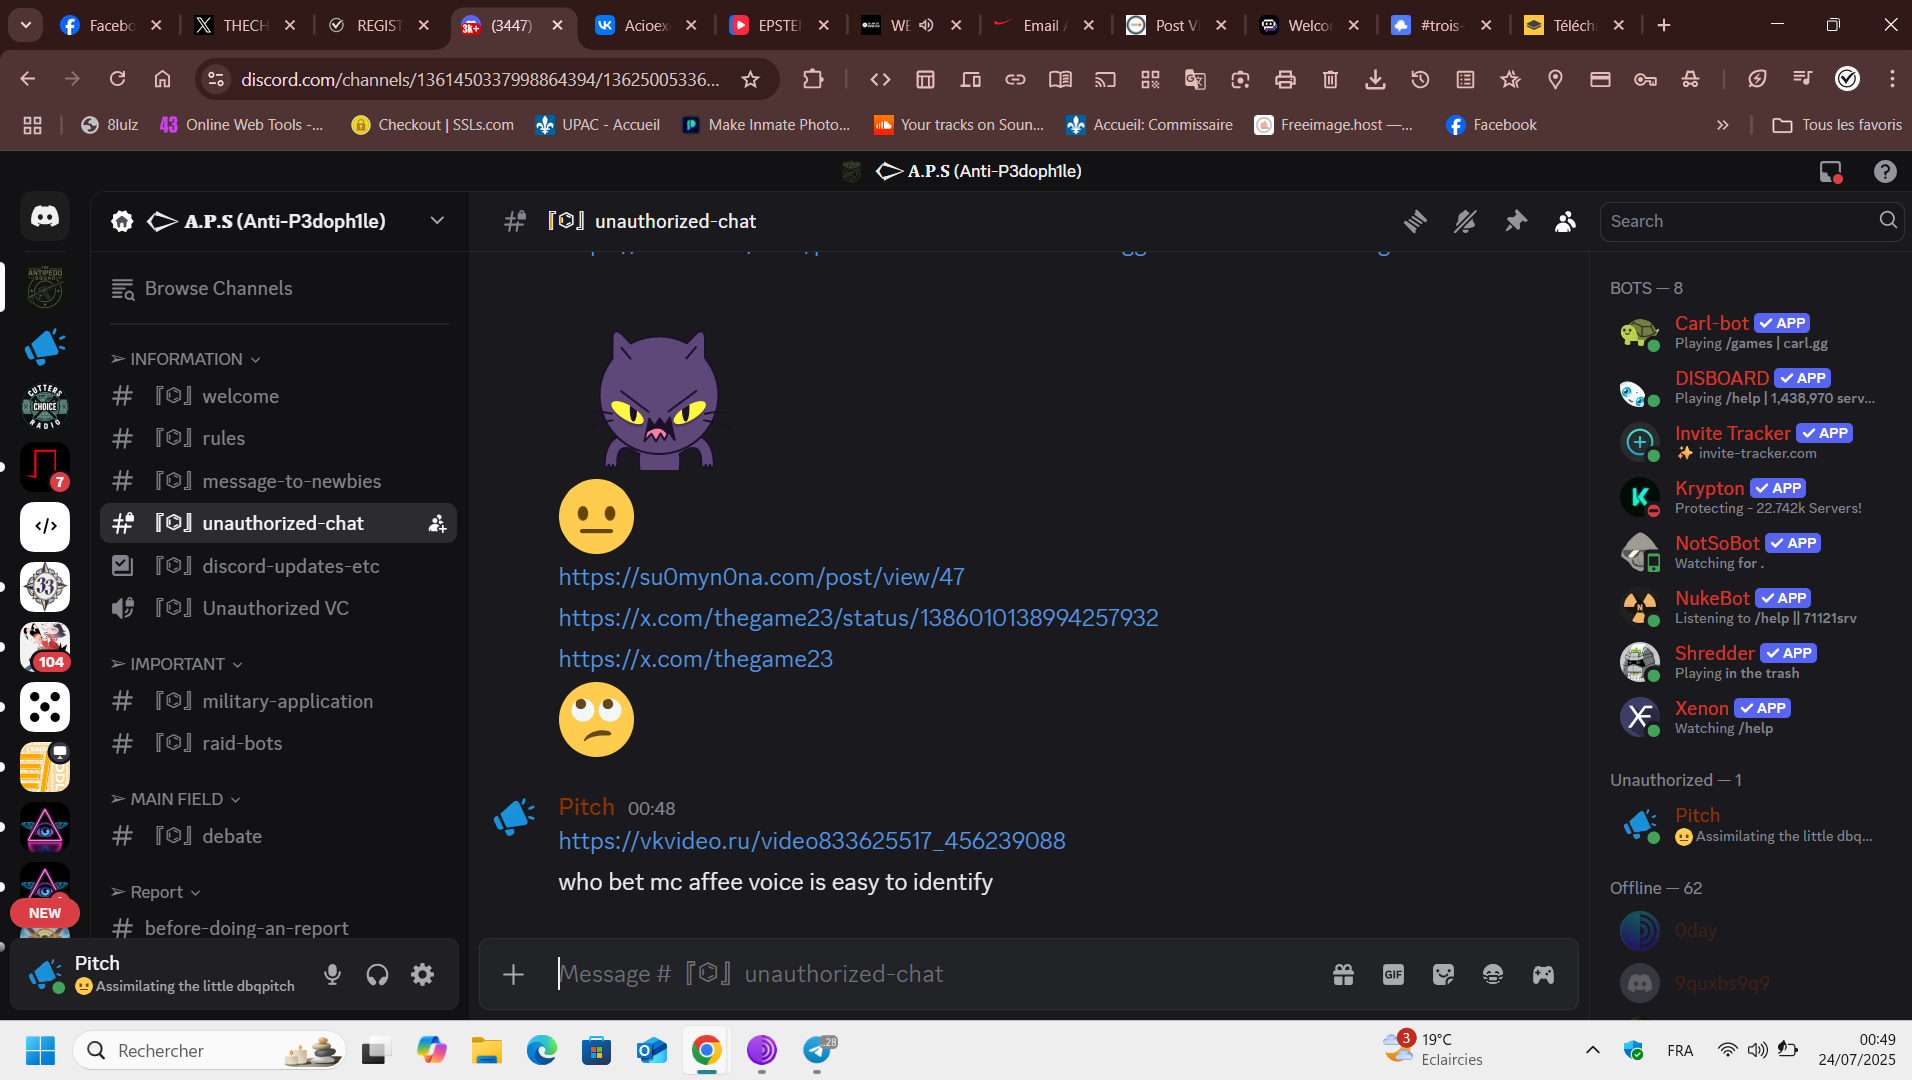Open the vkvideo.ru video link
The width and height of the screenshot is (1912, 1080).
click(811, 841)
